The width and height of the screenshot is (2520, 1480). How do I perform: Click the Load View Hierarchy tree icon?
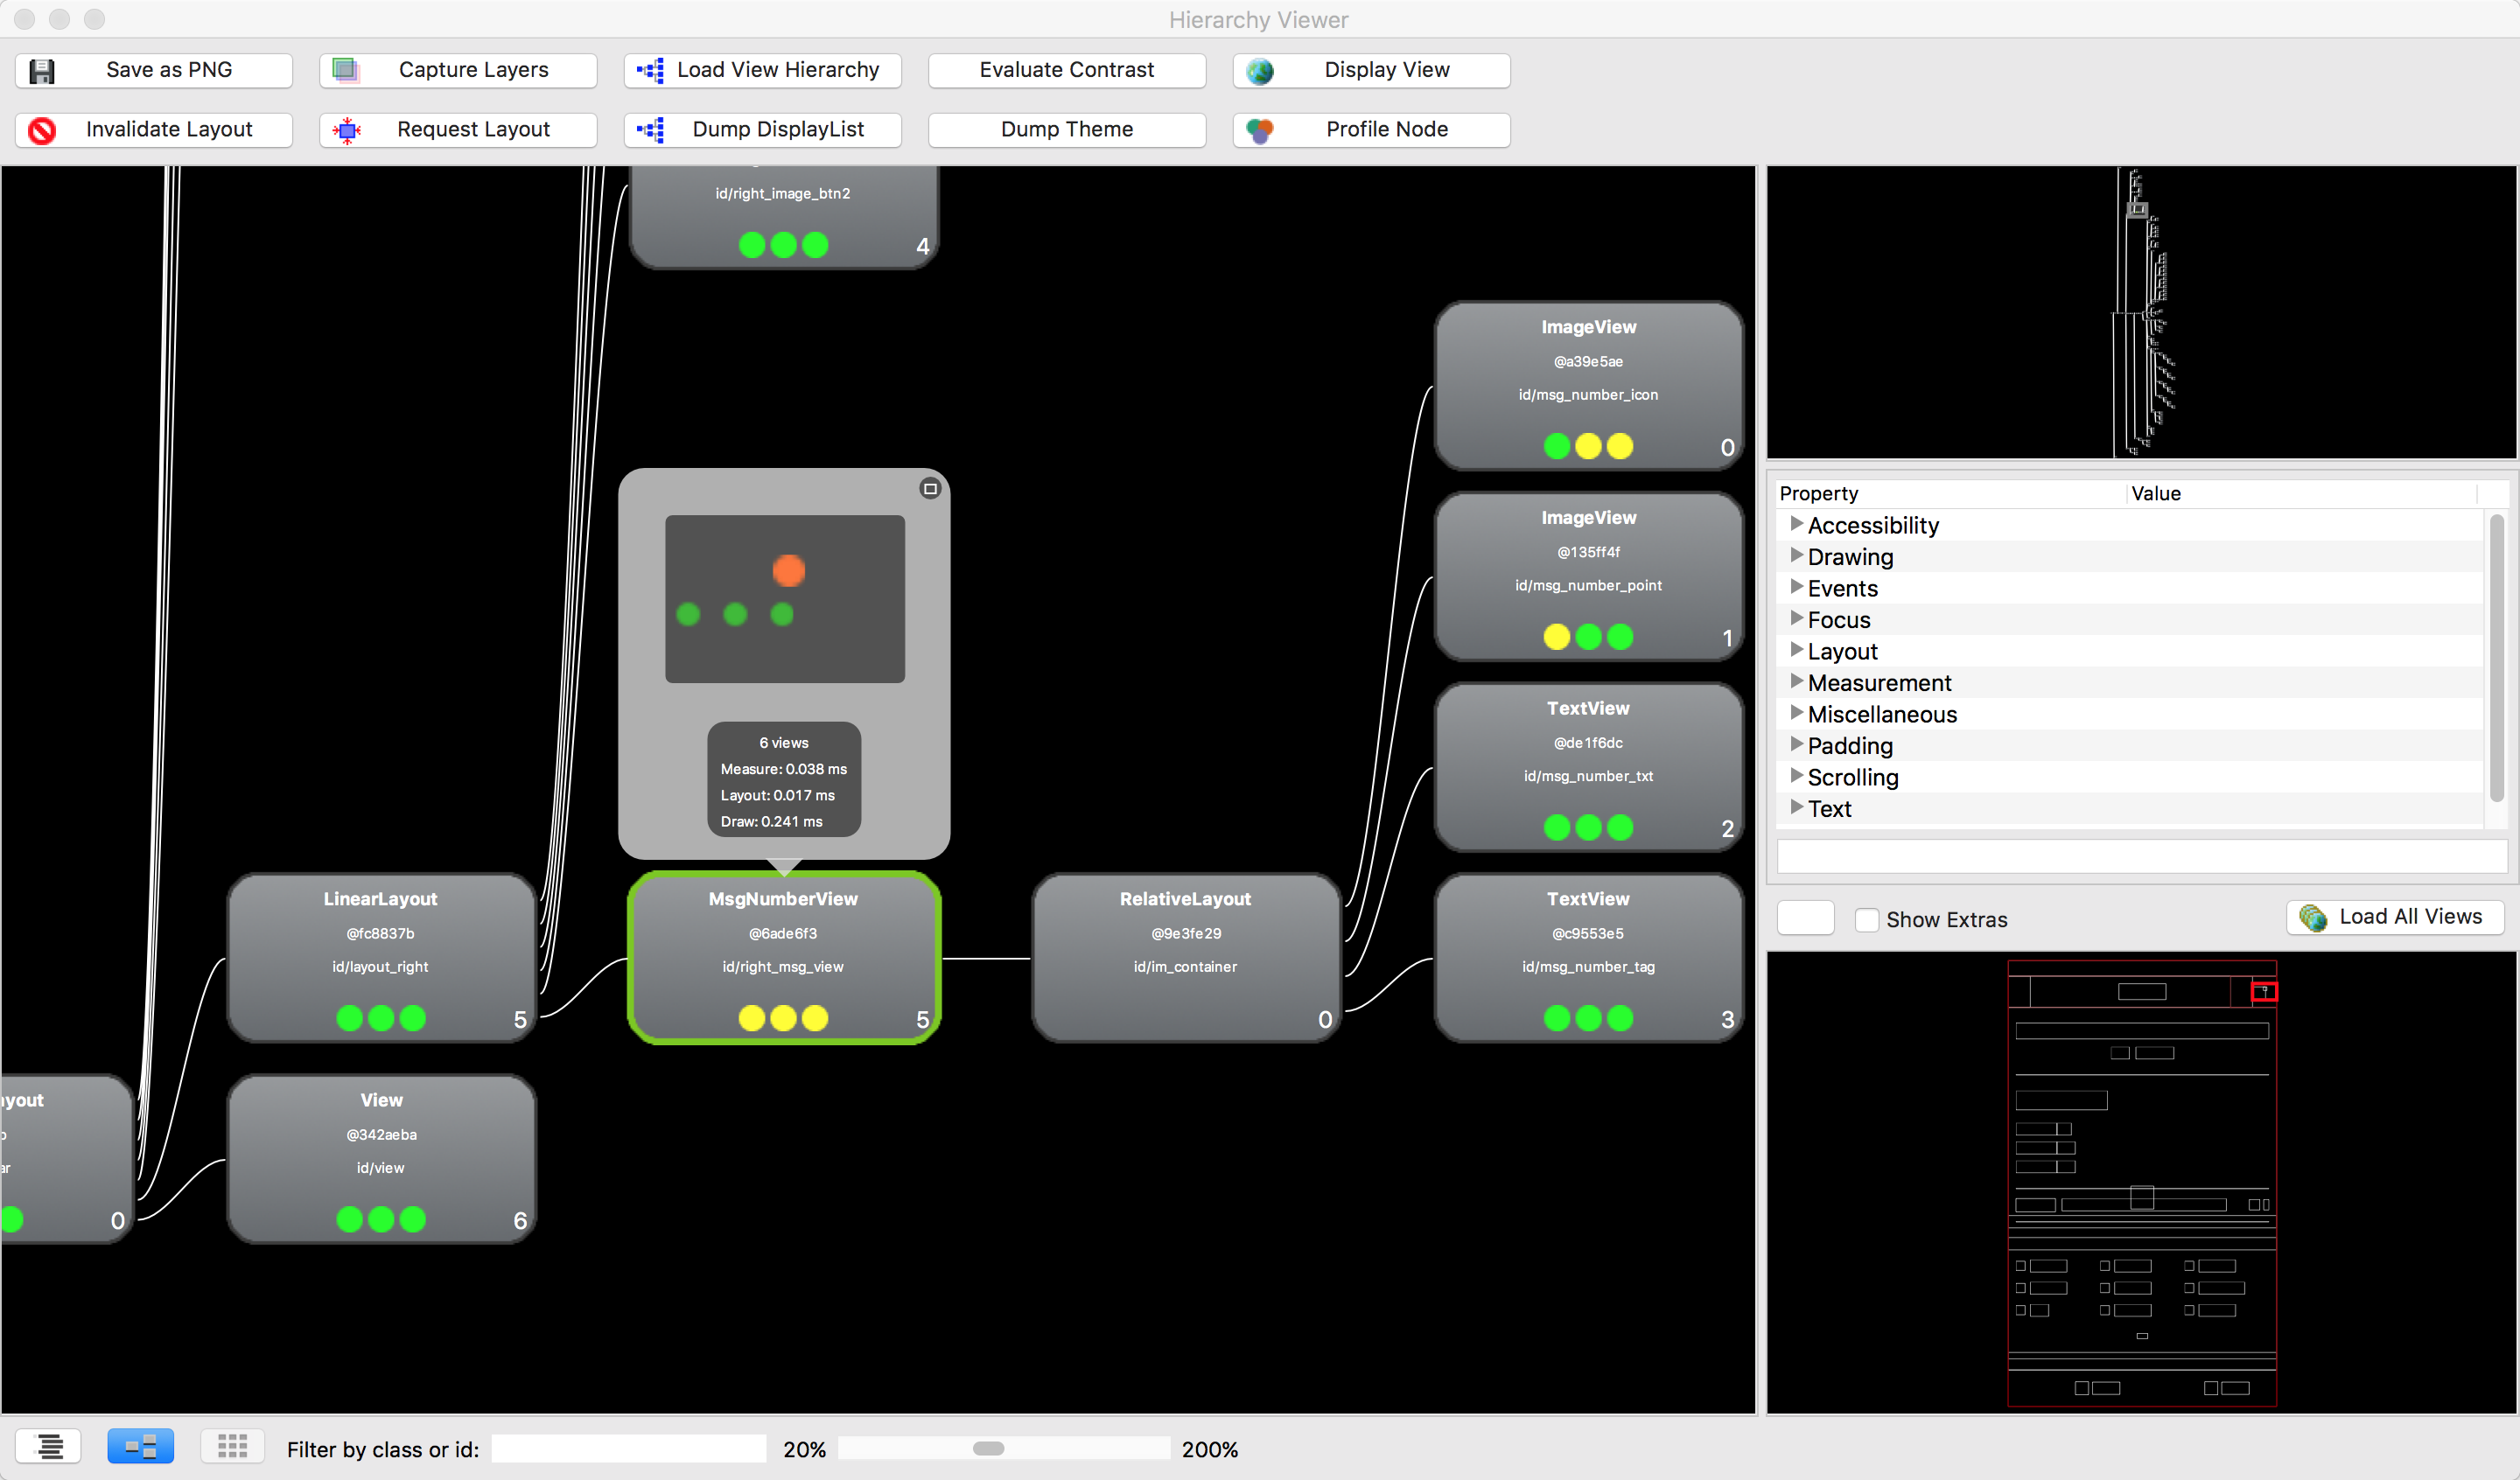651,70
